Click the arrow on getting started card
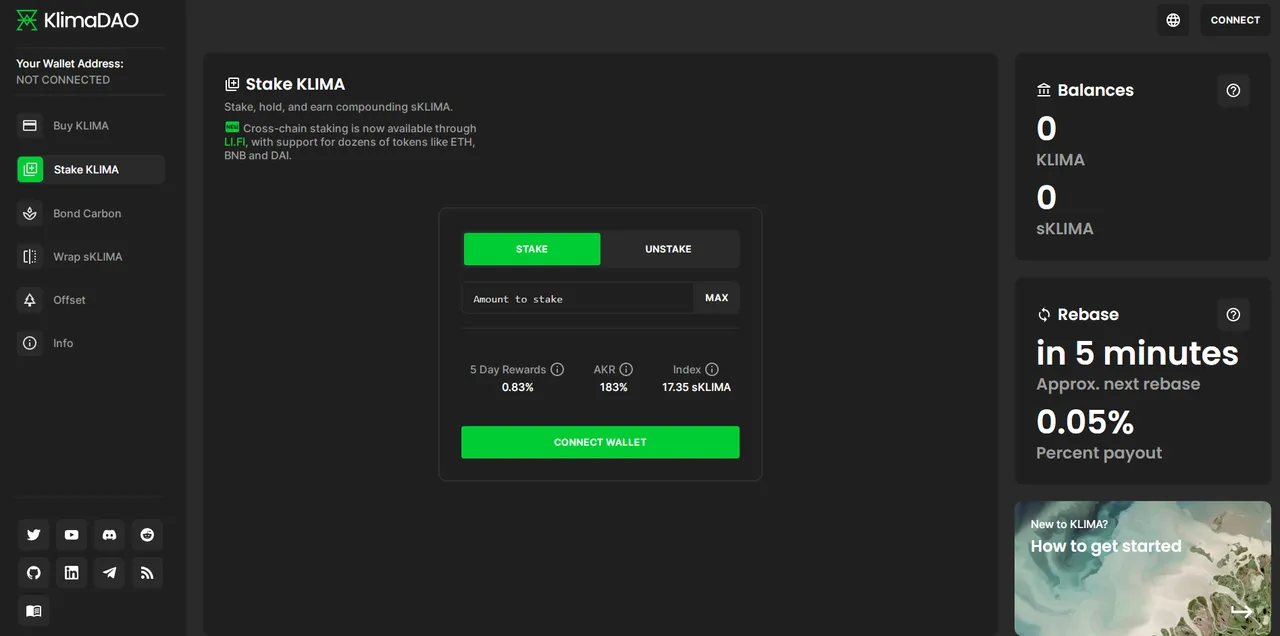This screenshot has height=636, width=1280. (1242, 611)
